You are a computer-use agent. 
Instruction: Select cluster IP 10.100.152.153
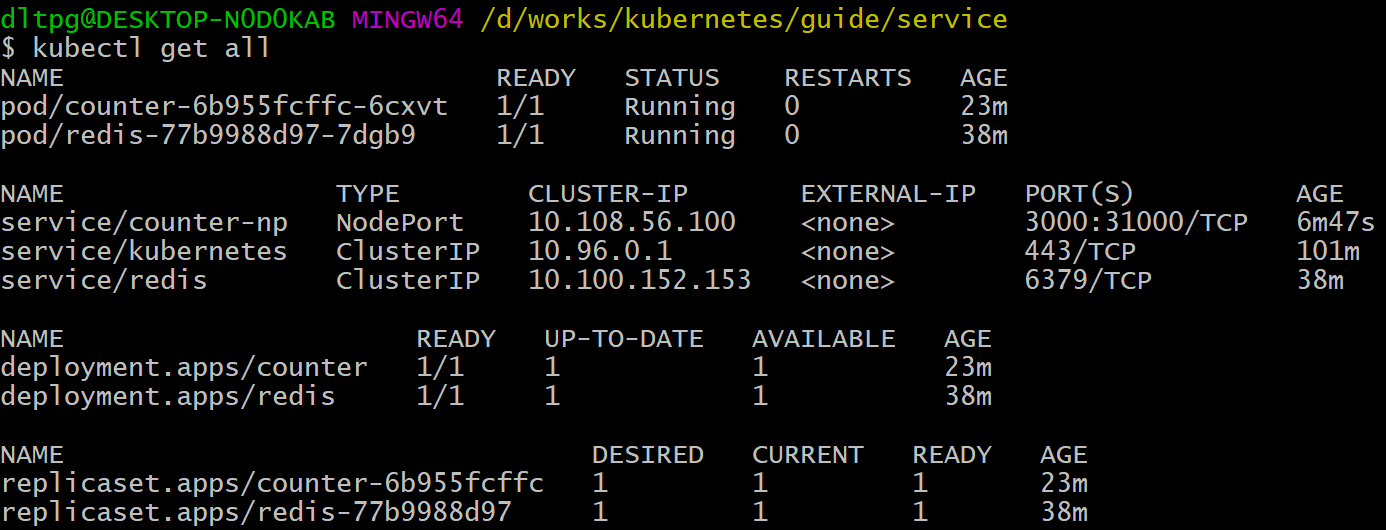coord(640,280)
